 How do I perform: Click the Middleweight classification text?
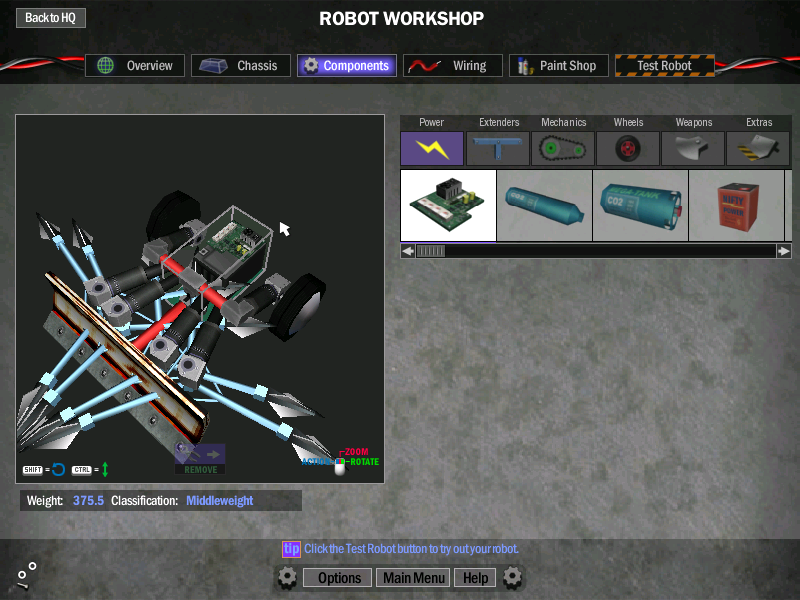(x=219, y=501)
